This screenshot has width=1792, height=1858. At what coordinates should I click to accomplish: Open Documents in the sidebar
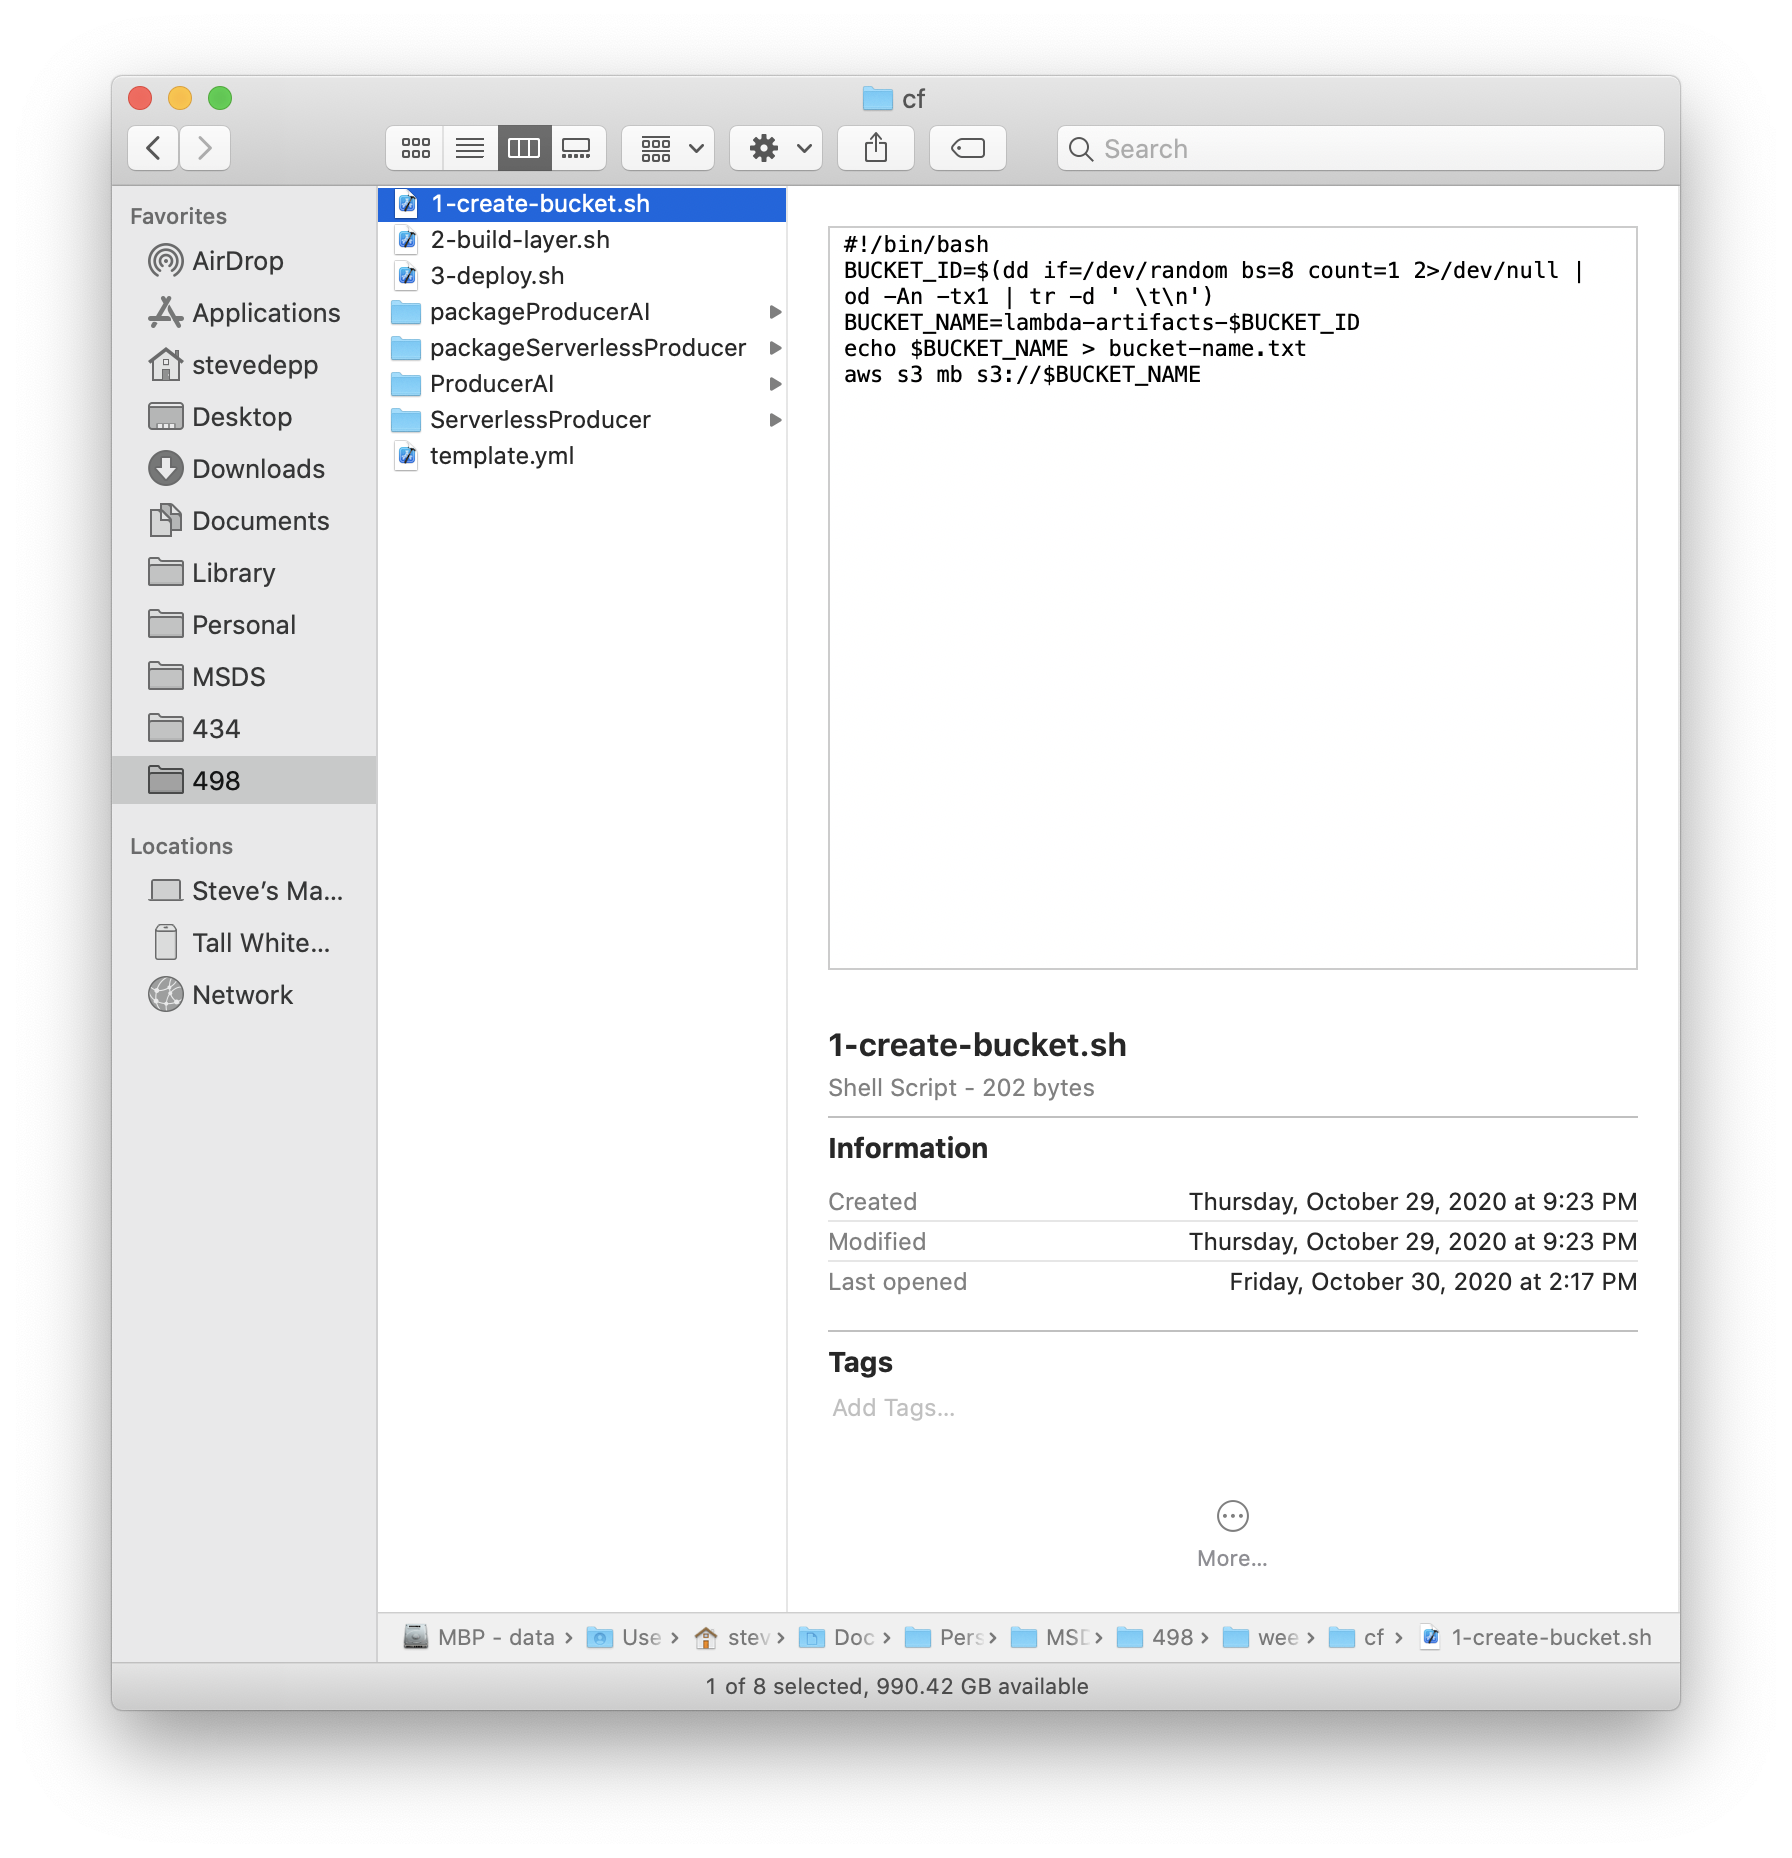click(260, 520)
